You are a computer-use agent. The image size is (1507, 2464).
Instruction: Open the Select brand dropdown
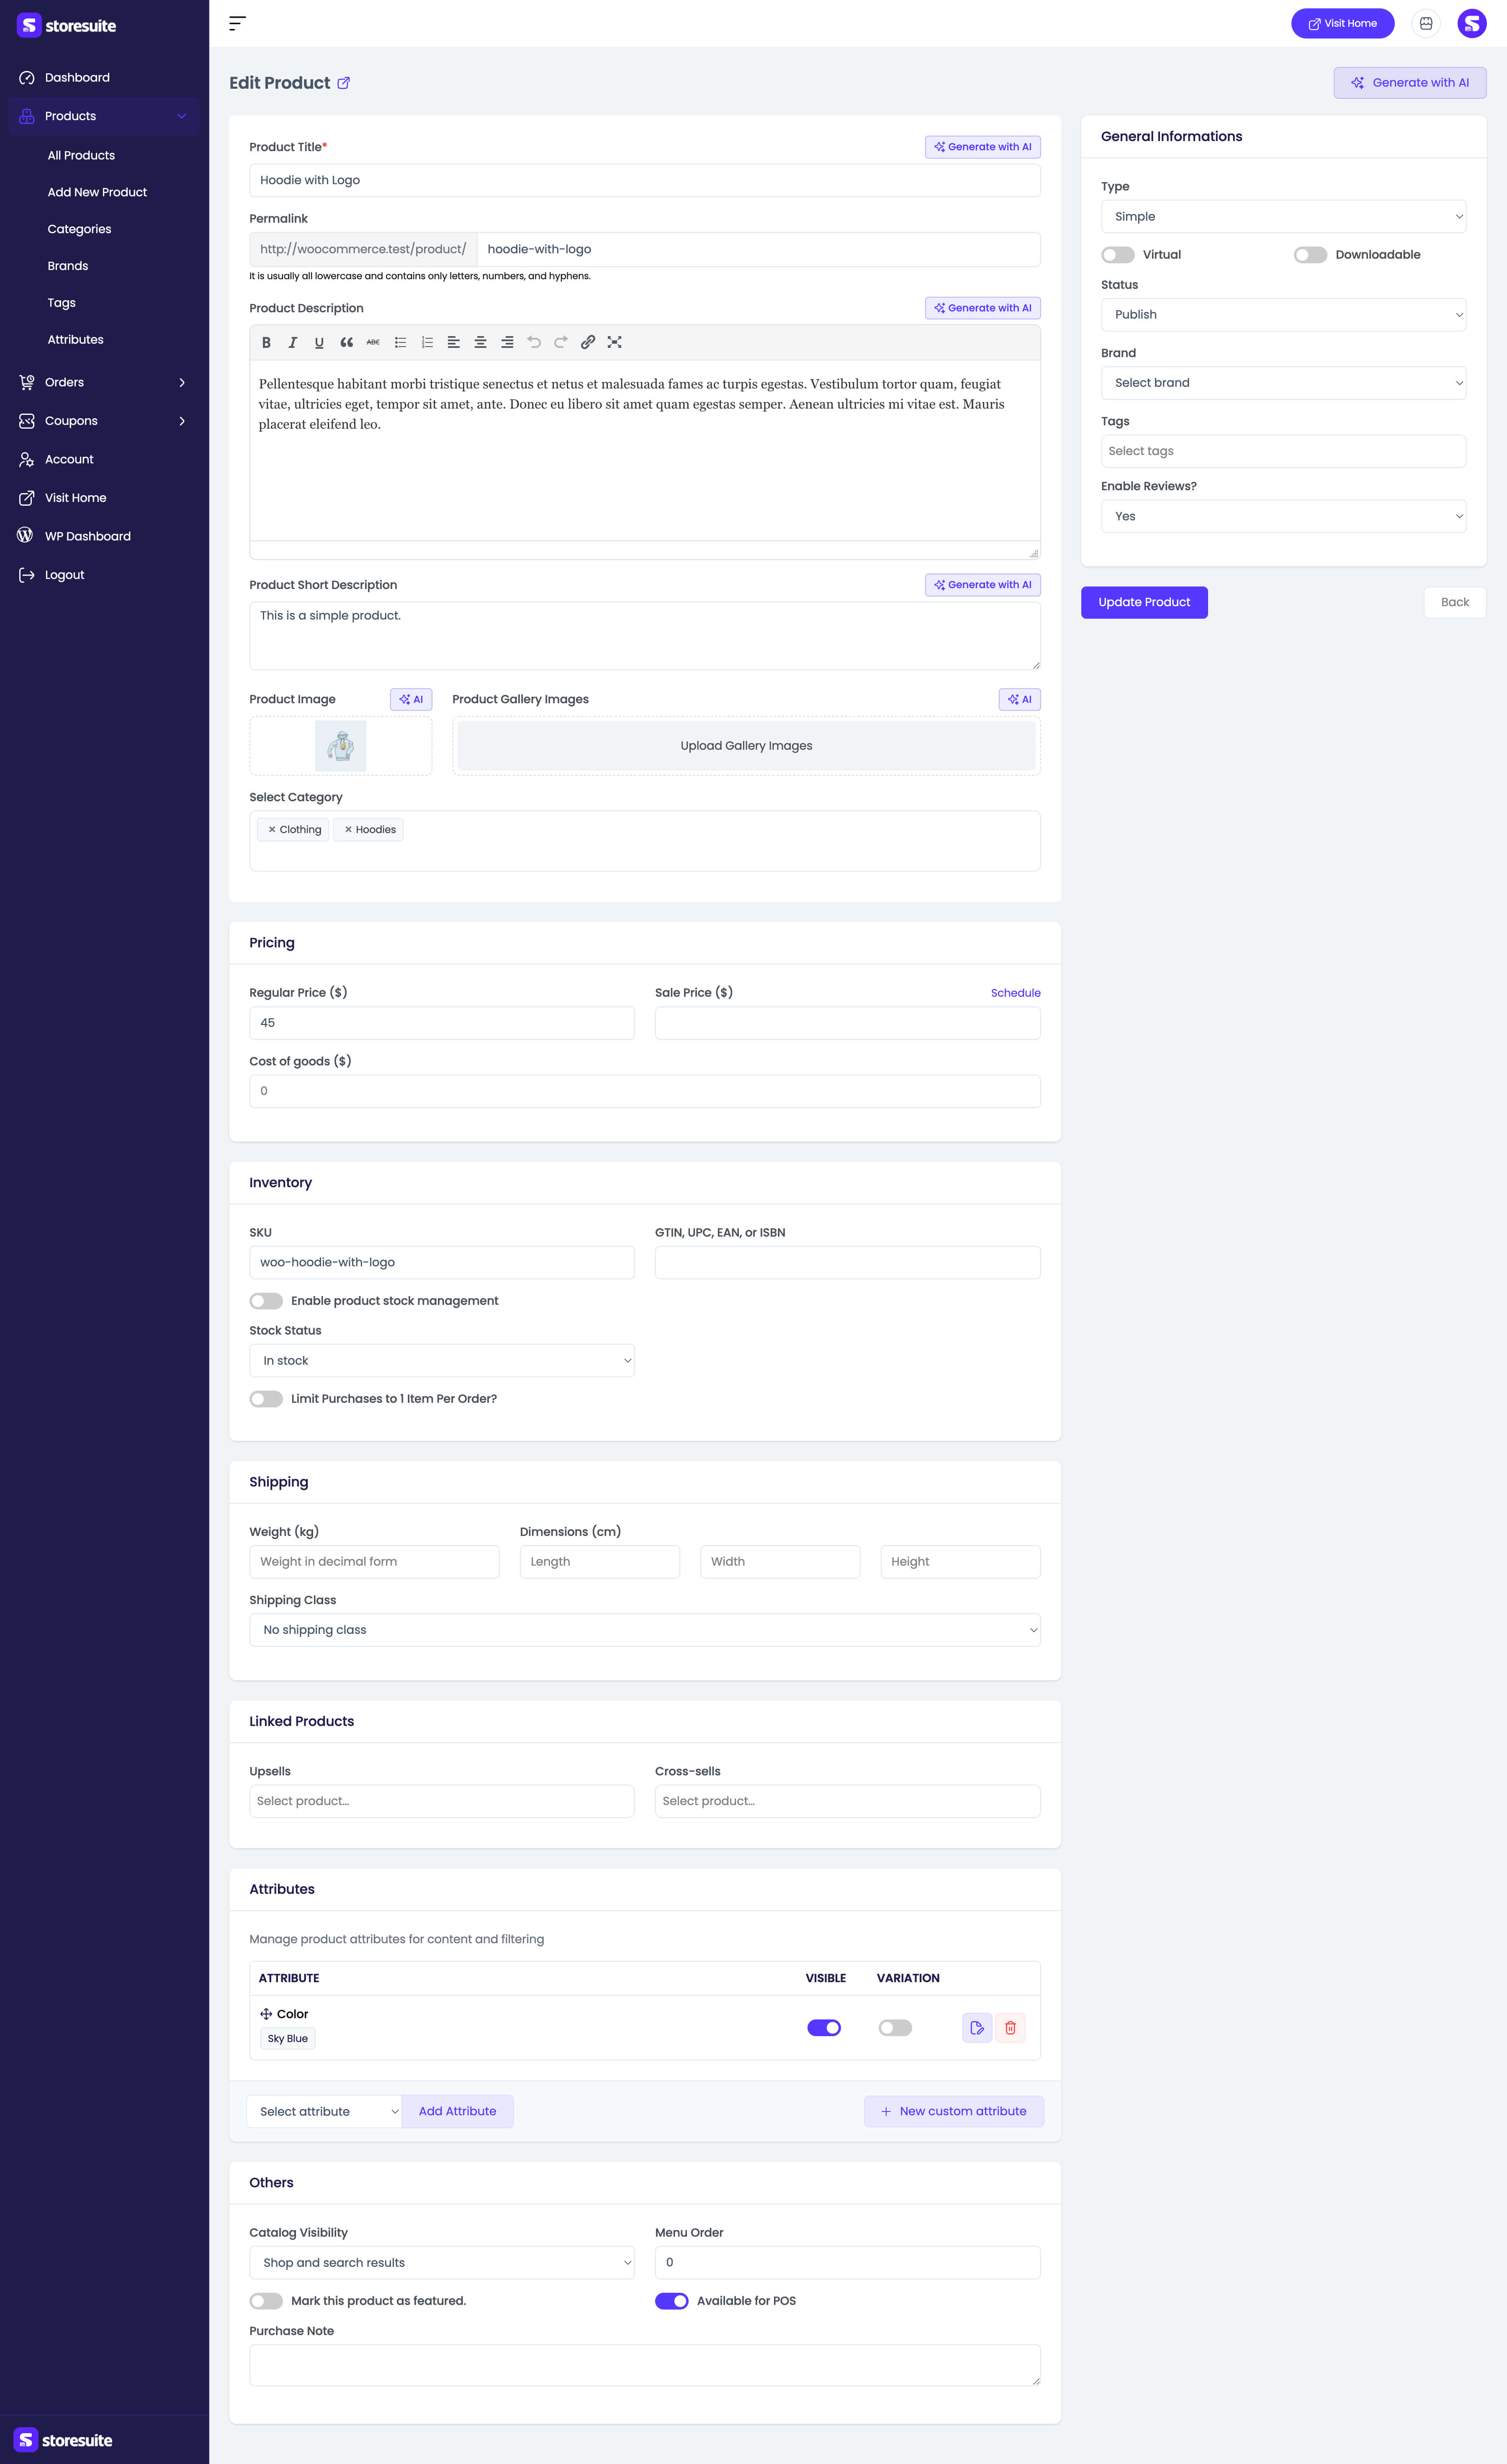(x=1283, y=383)
